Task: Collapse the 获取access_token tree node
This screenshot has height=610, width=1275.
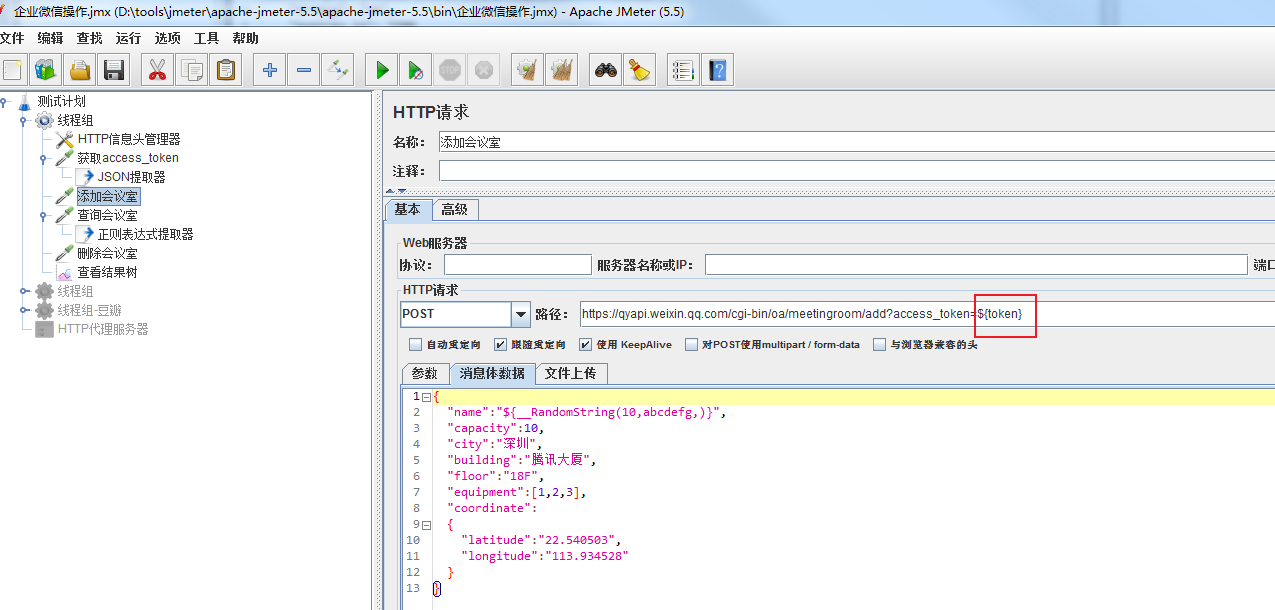Action: tap(43, 158)
